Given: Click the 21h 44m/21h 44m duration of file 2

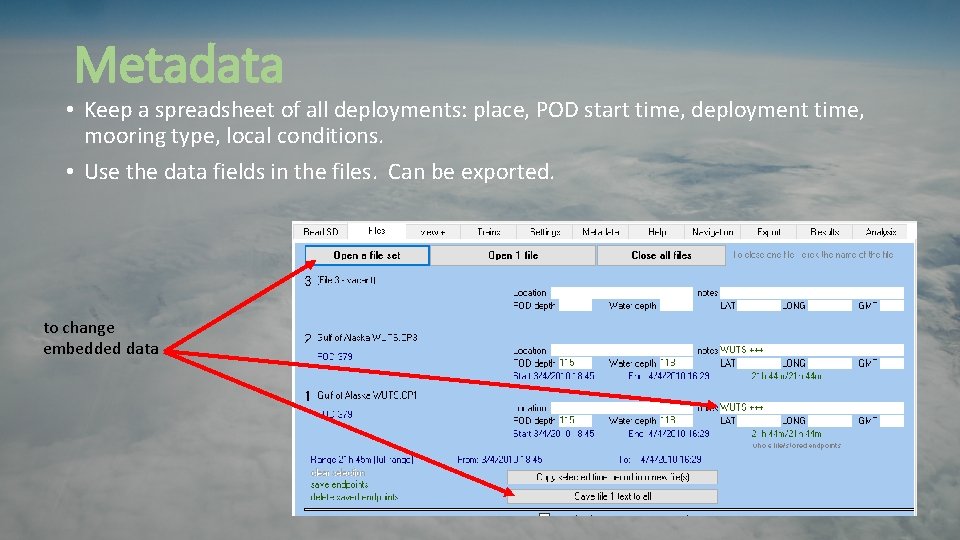Looking at the screenshot, I should (786, 376).
